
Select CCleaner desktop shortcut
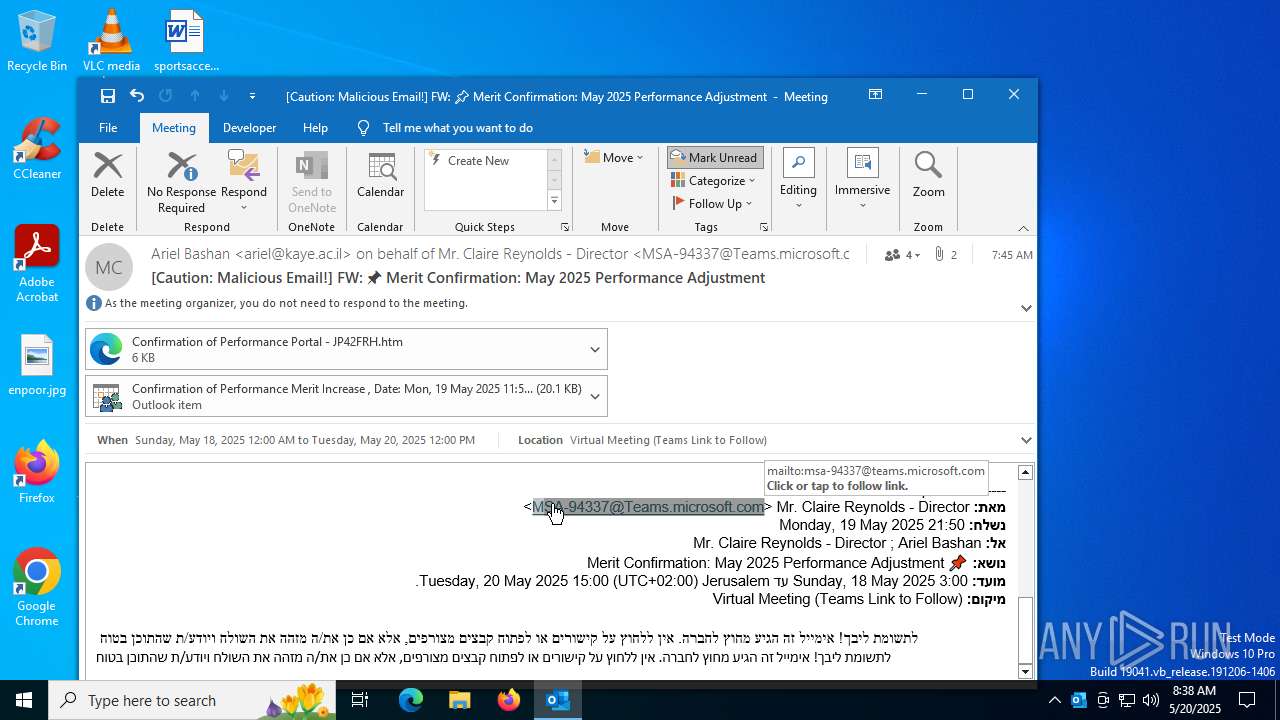tap(37, 150)
